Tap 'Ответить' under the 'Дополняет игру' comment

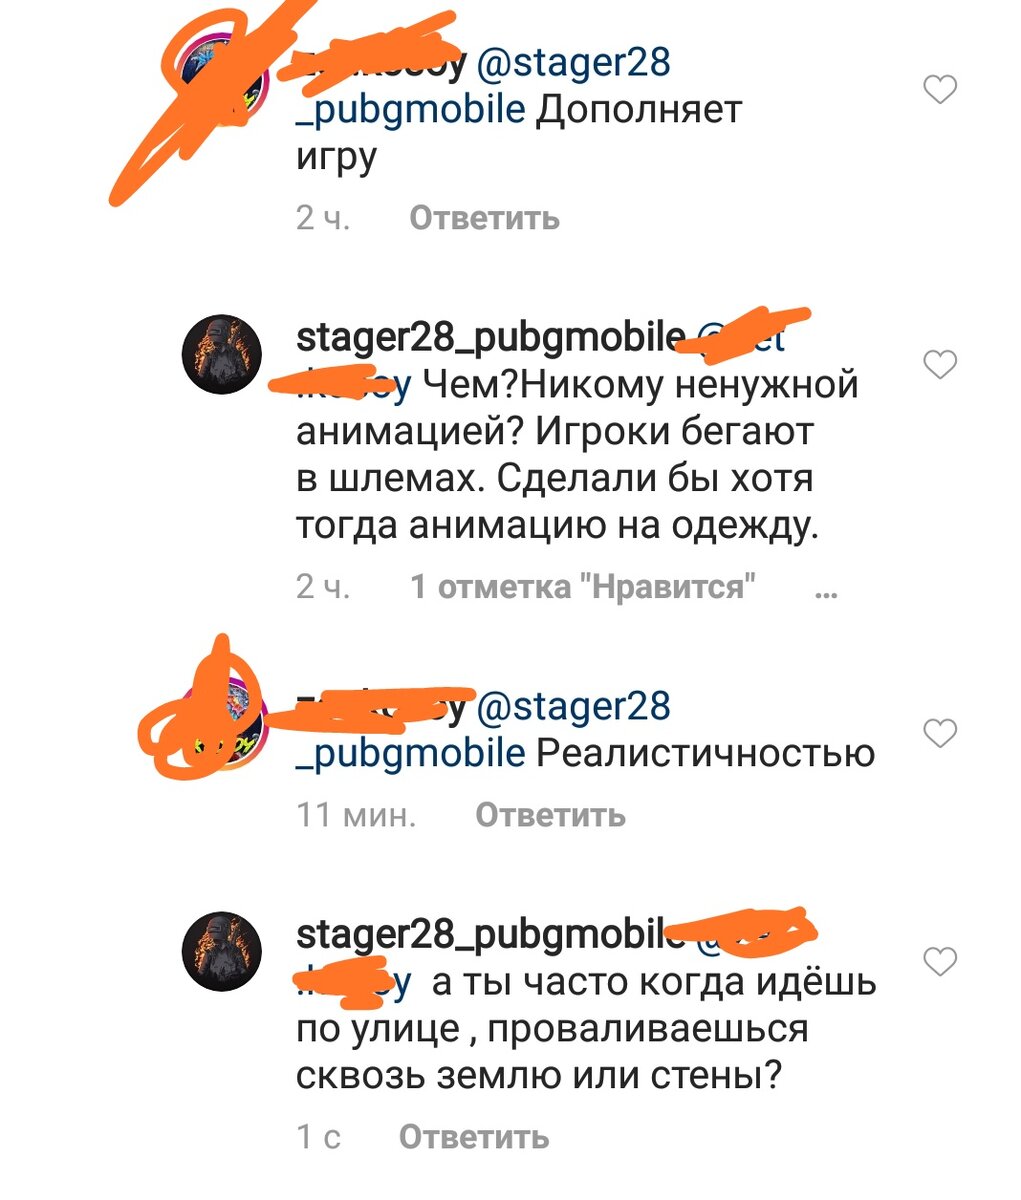(485, 218)
